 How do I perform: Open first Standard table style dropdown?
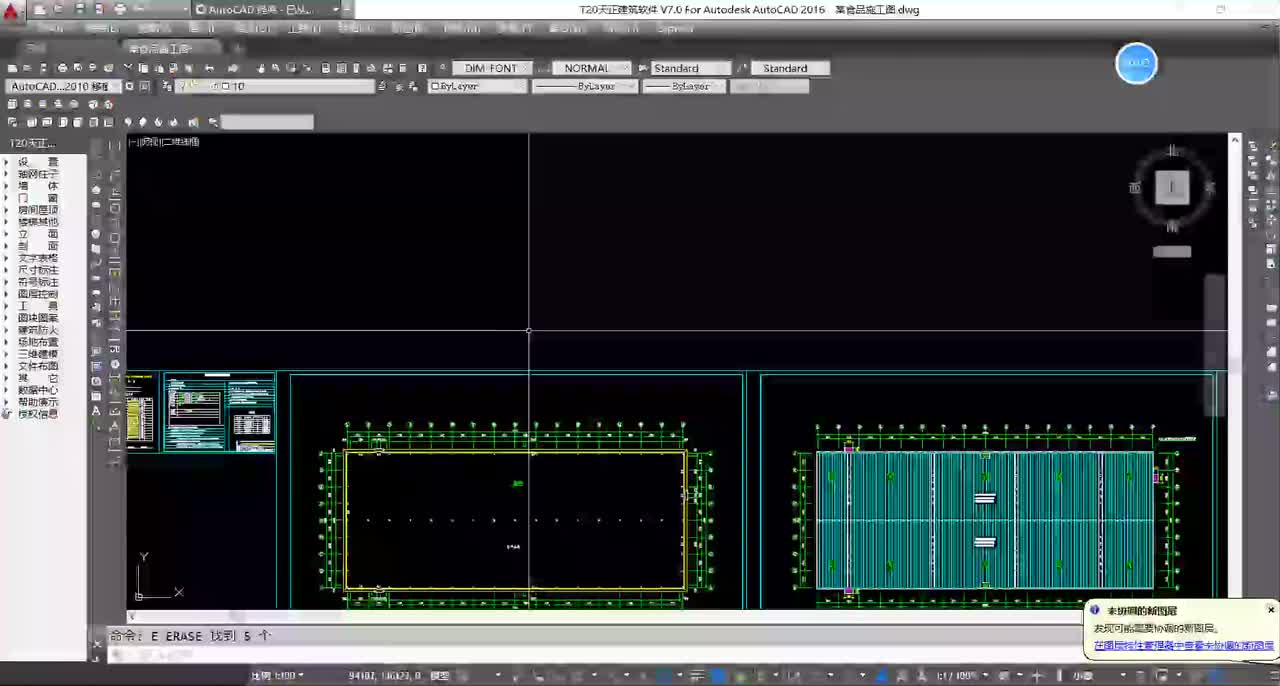tap(691, 68)
